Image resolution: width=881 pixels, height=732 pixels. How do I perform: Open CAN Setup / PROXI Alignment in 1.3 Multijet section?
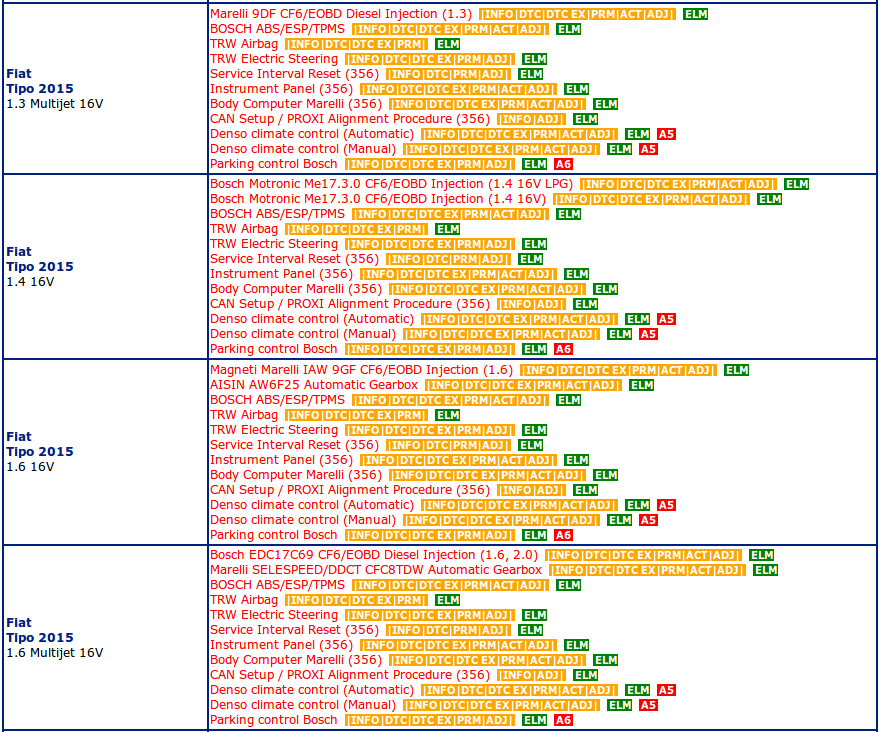(x=349, y=119)
